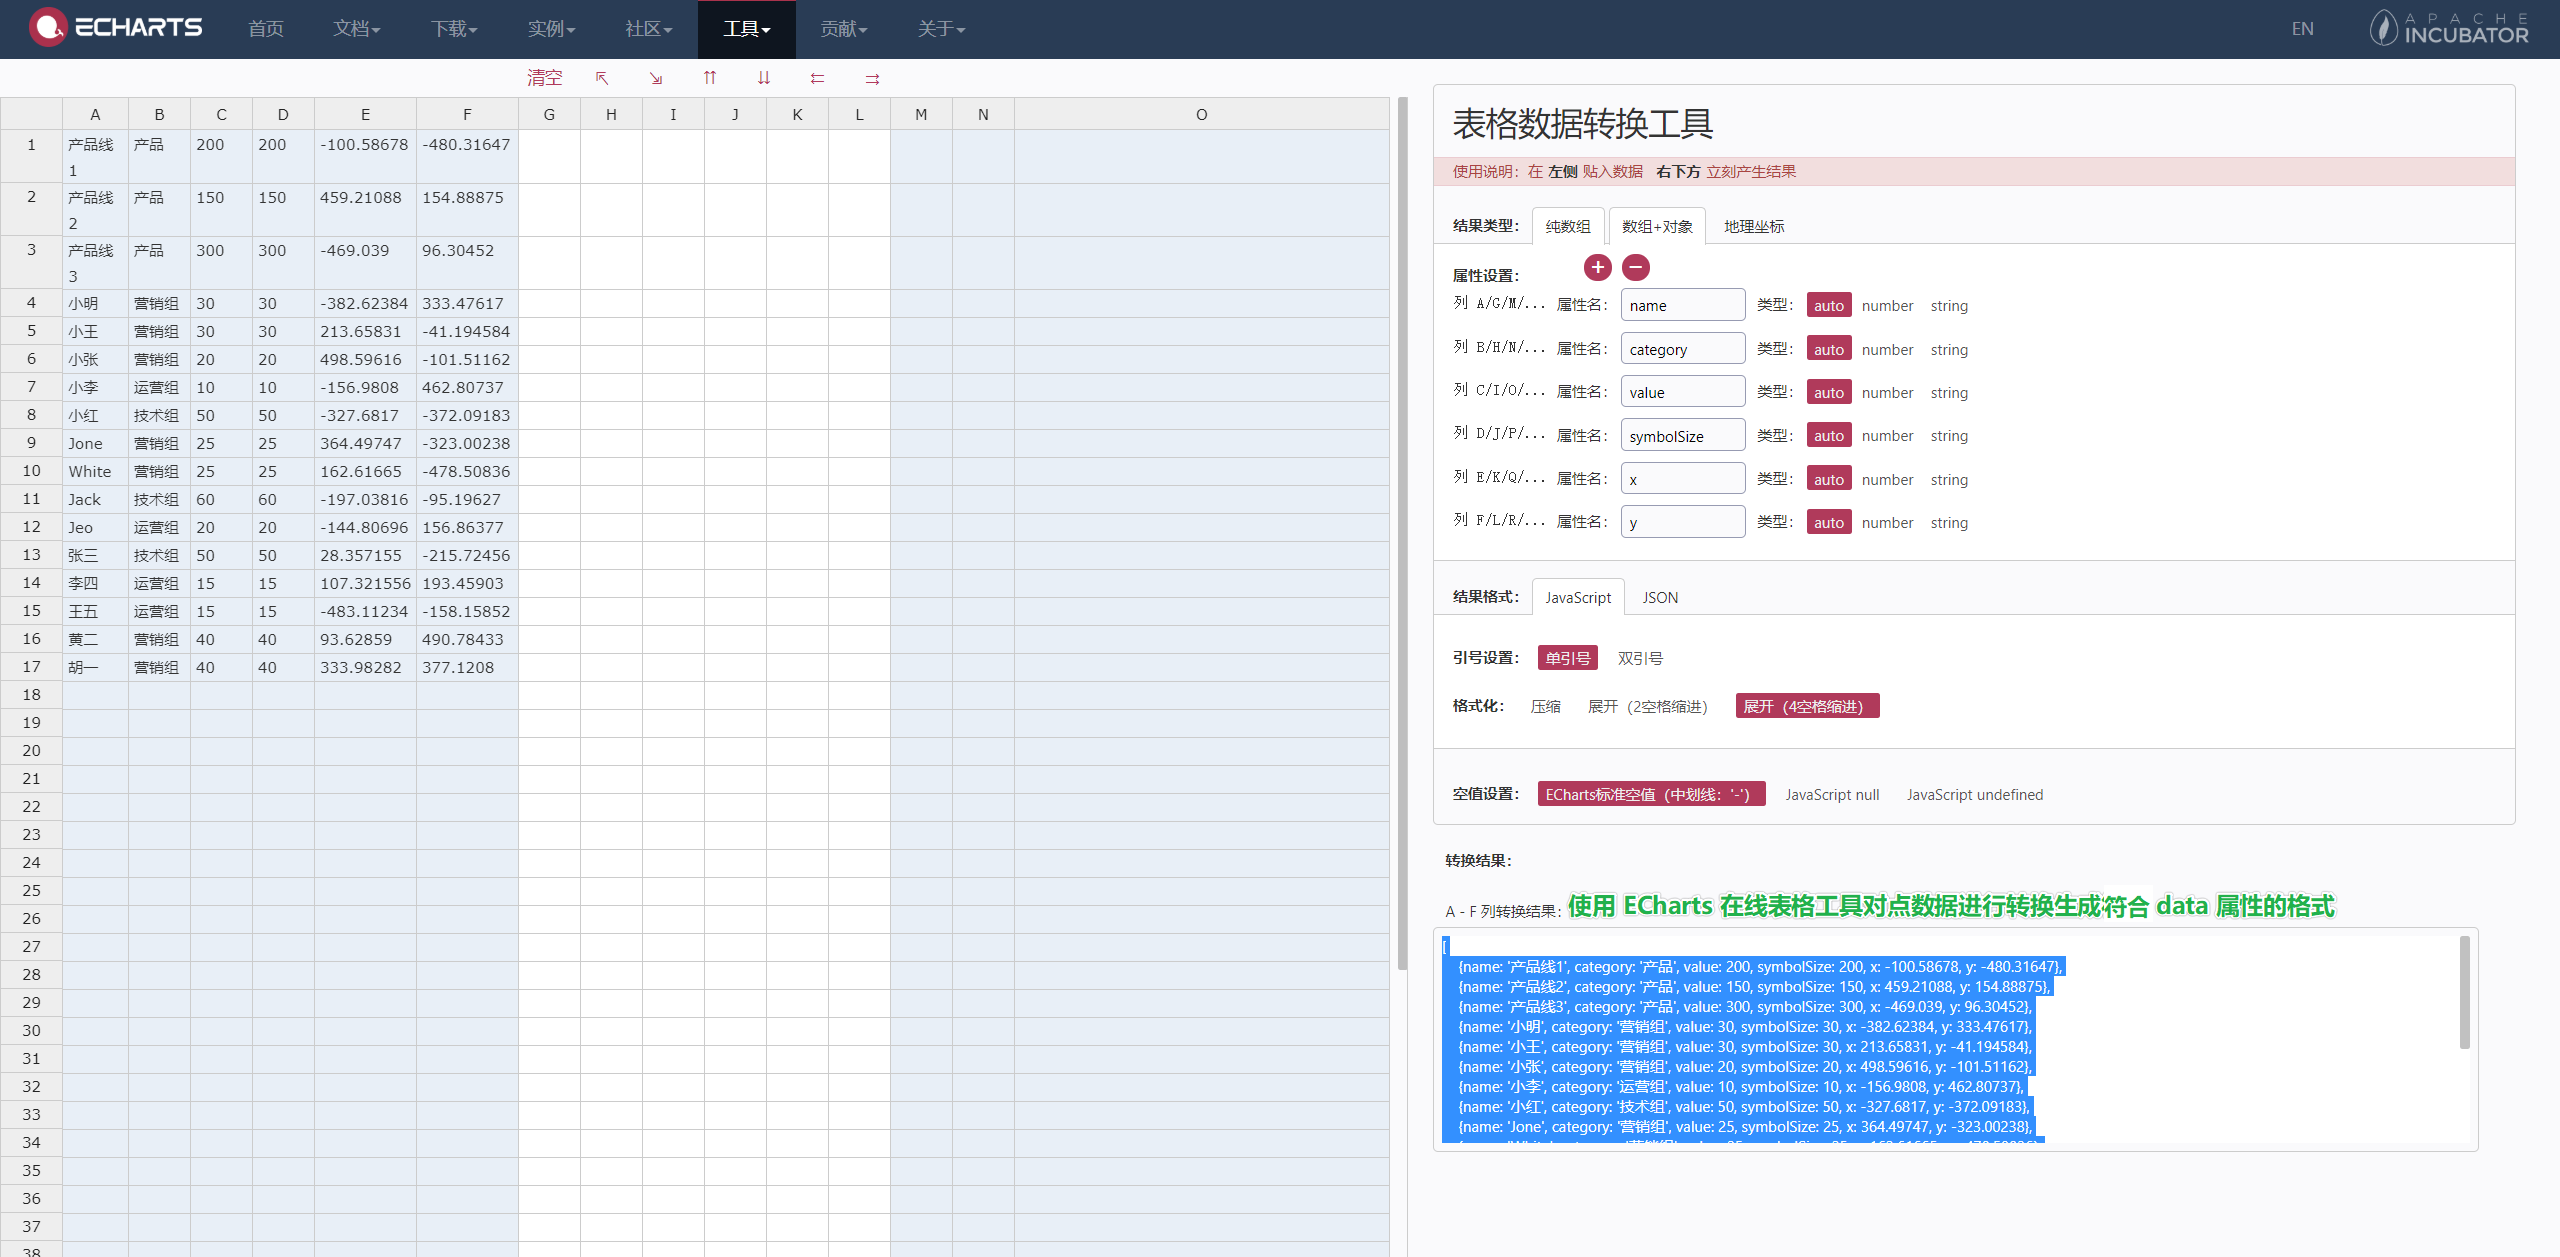Switch to 纯数组 result type tab
The width and height of the screenshot is (2560, 1257).
(x=1568, y=226)
